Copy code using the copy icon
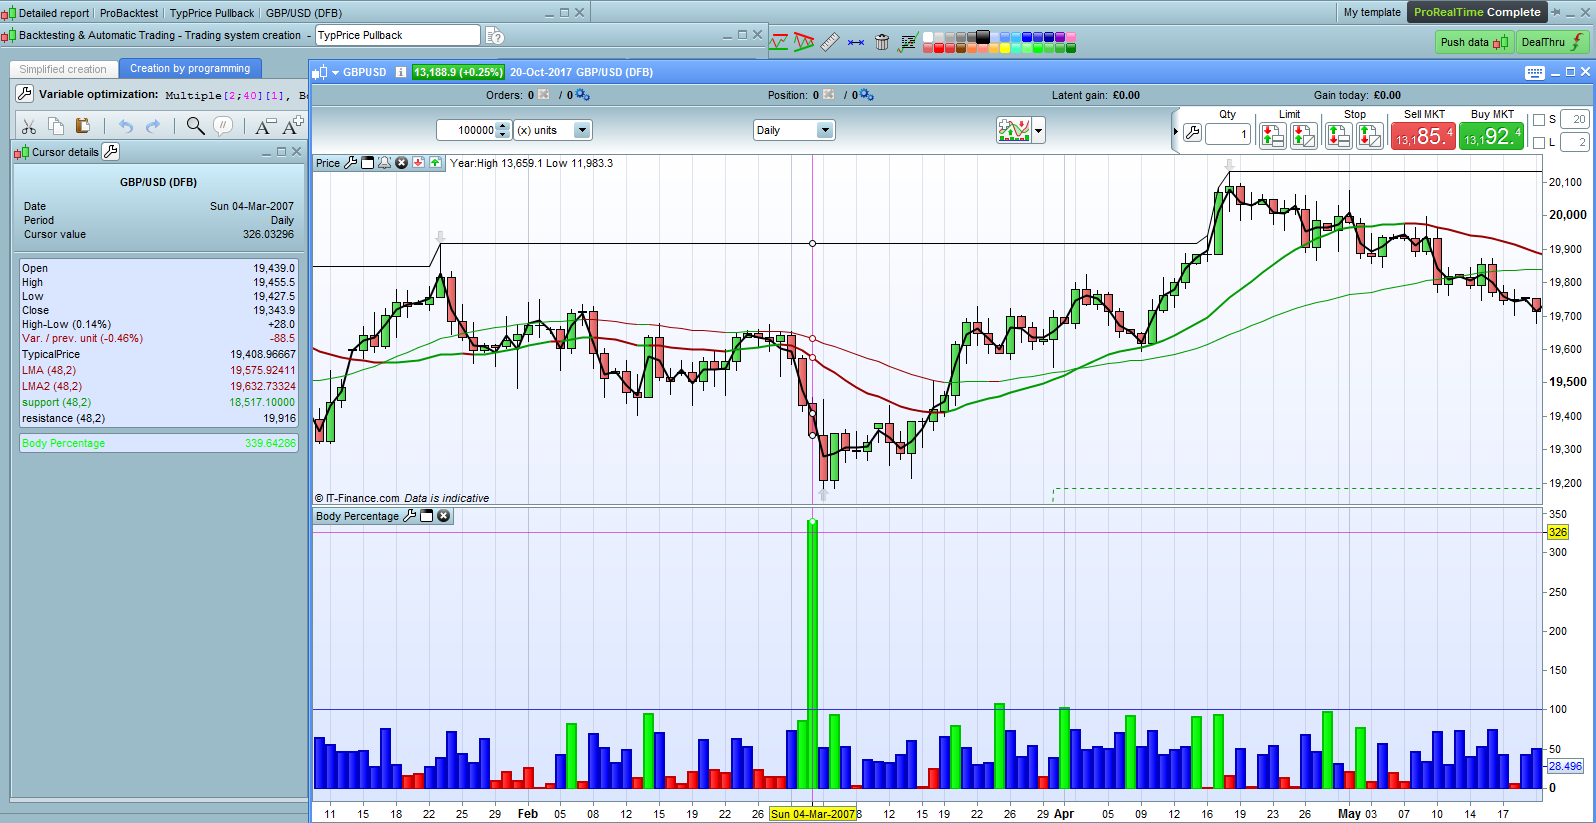The height and width of the screenshot is (823, 1596). [x=56, y=126]
